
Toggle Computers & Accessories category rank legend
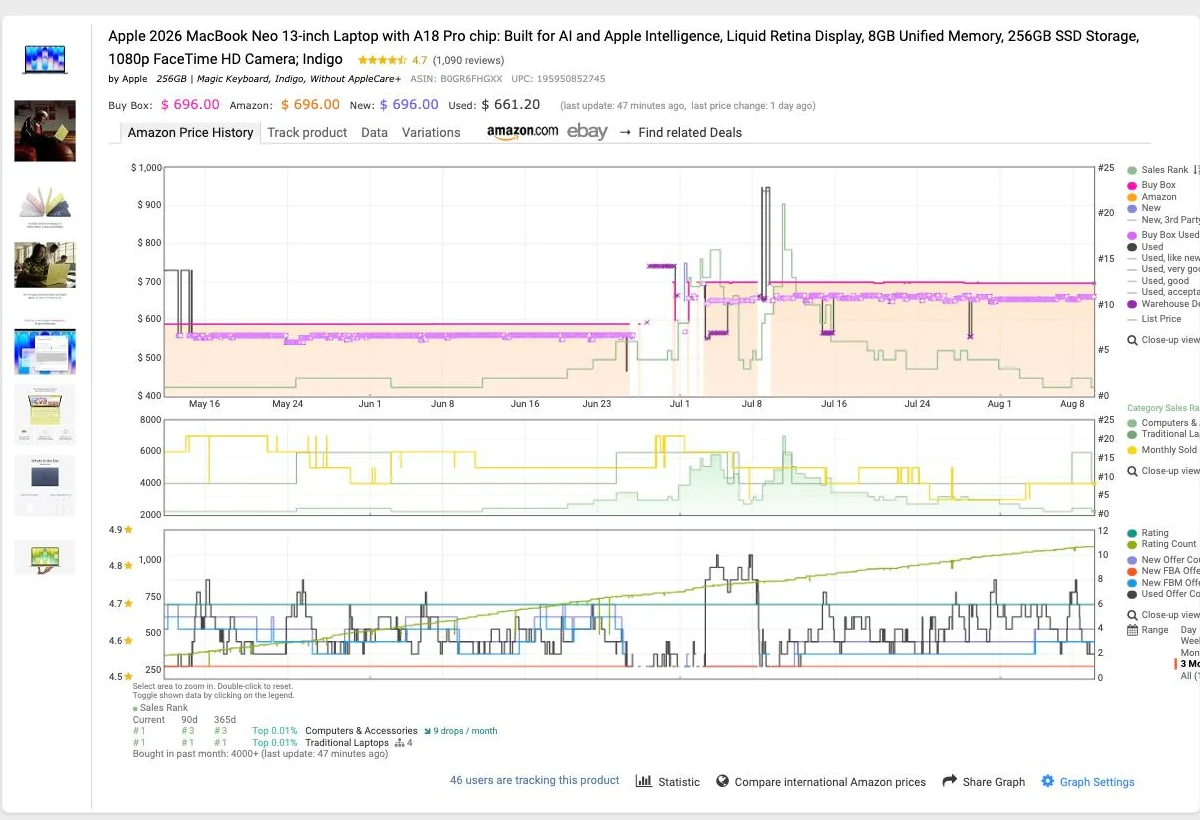1163,423
